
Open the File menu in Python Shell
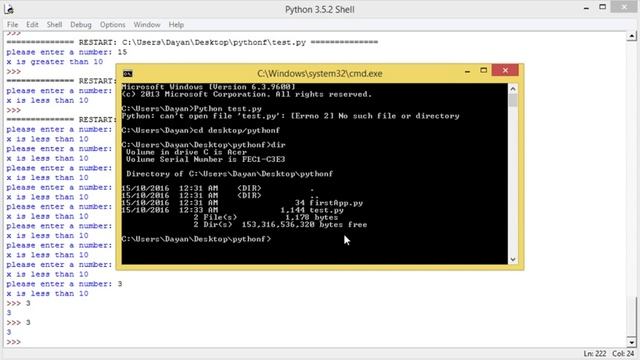point(12,25)
